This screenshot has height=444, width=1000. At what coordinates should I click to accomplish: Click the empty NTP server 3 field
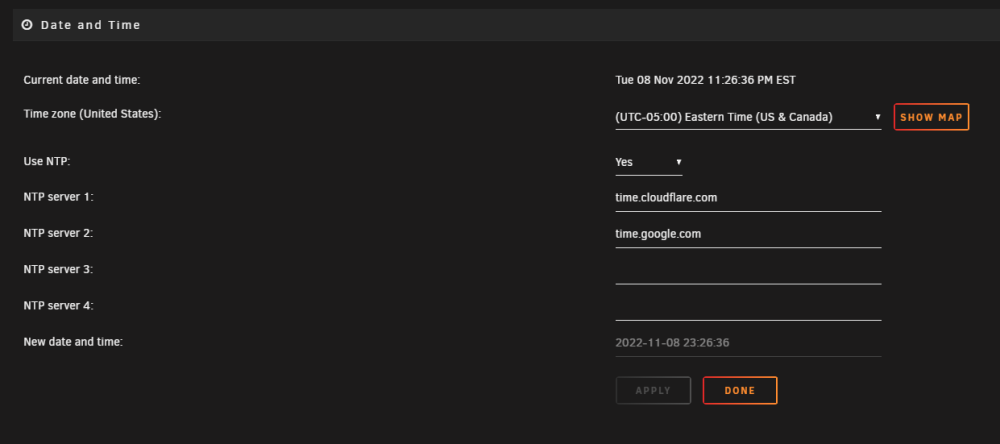point(748,271)
